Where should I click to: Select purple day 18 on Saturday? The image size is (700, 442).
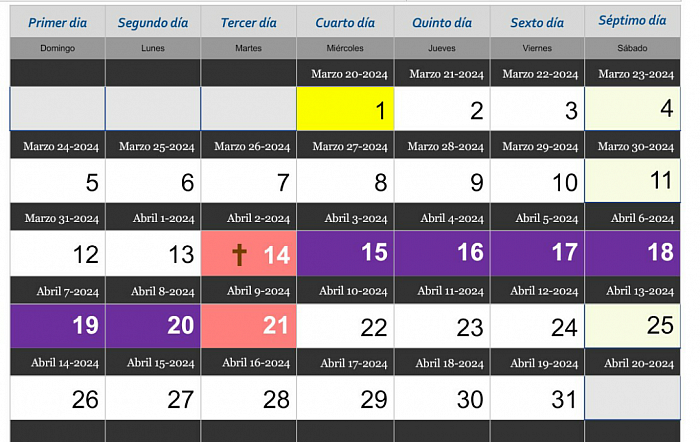point(633,253)
